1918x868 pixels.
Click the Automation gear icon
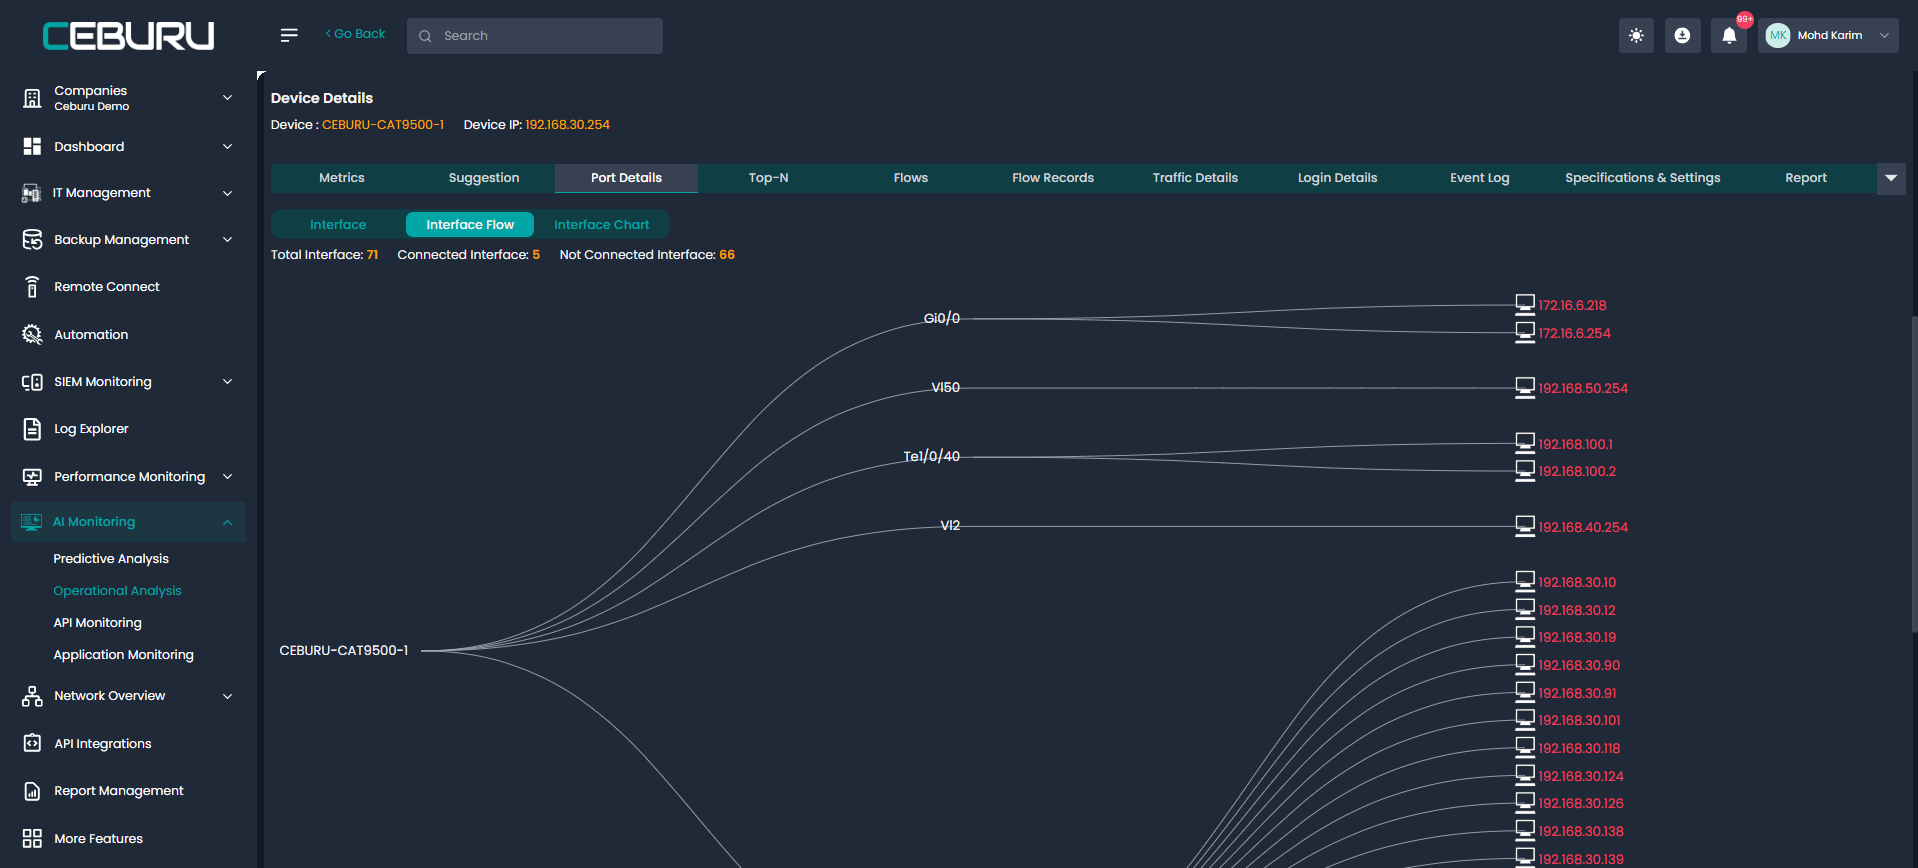pyautogui.click(x=32, y=334)
